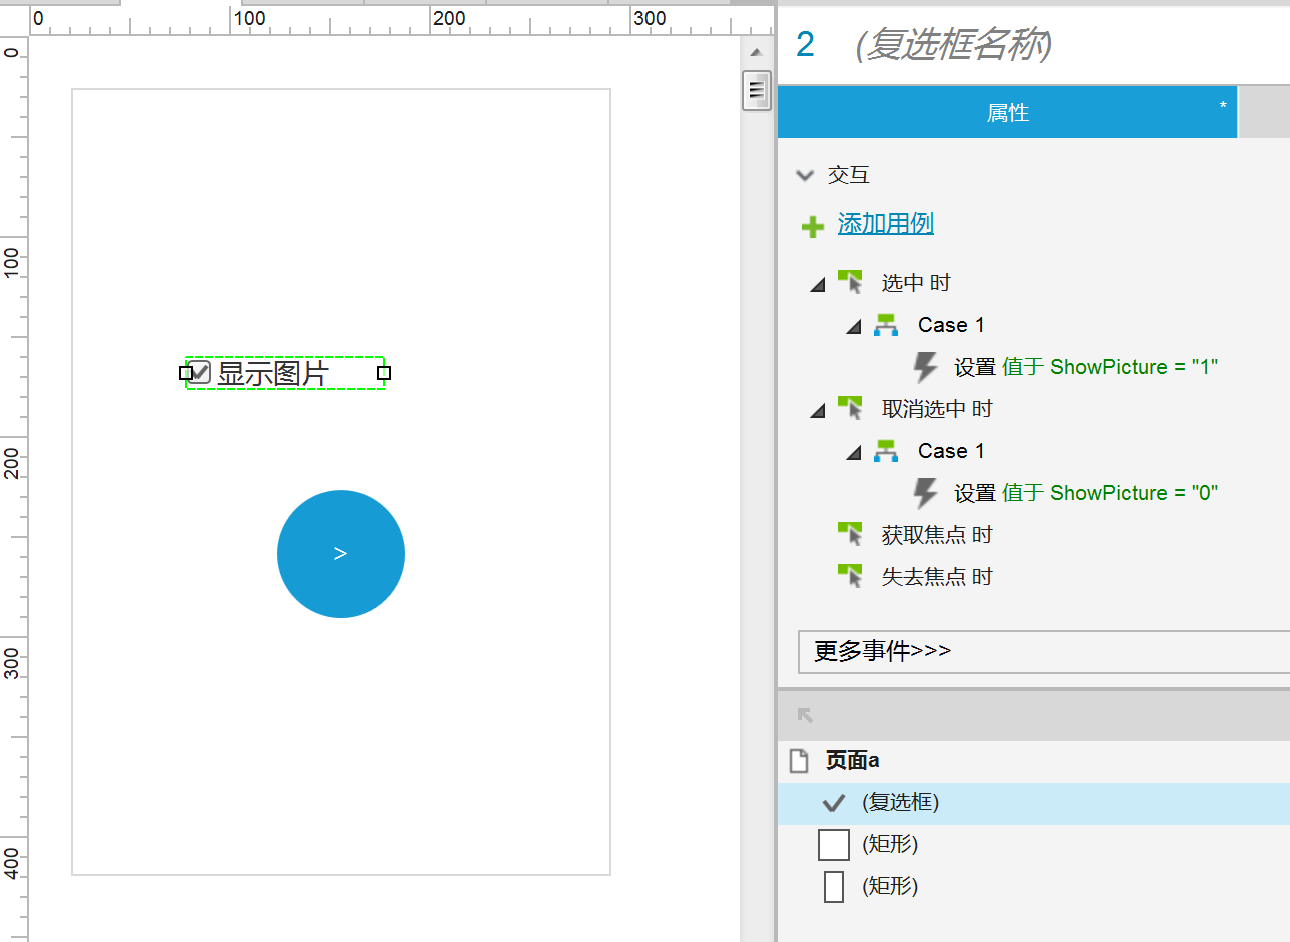This screenshot has height=942, width=1290.
Task: Click the page icon next to 页面a
Action: (x=799, y=761)
